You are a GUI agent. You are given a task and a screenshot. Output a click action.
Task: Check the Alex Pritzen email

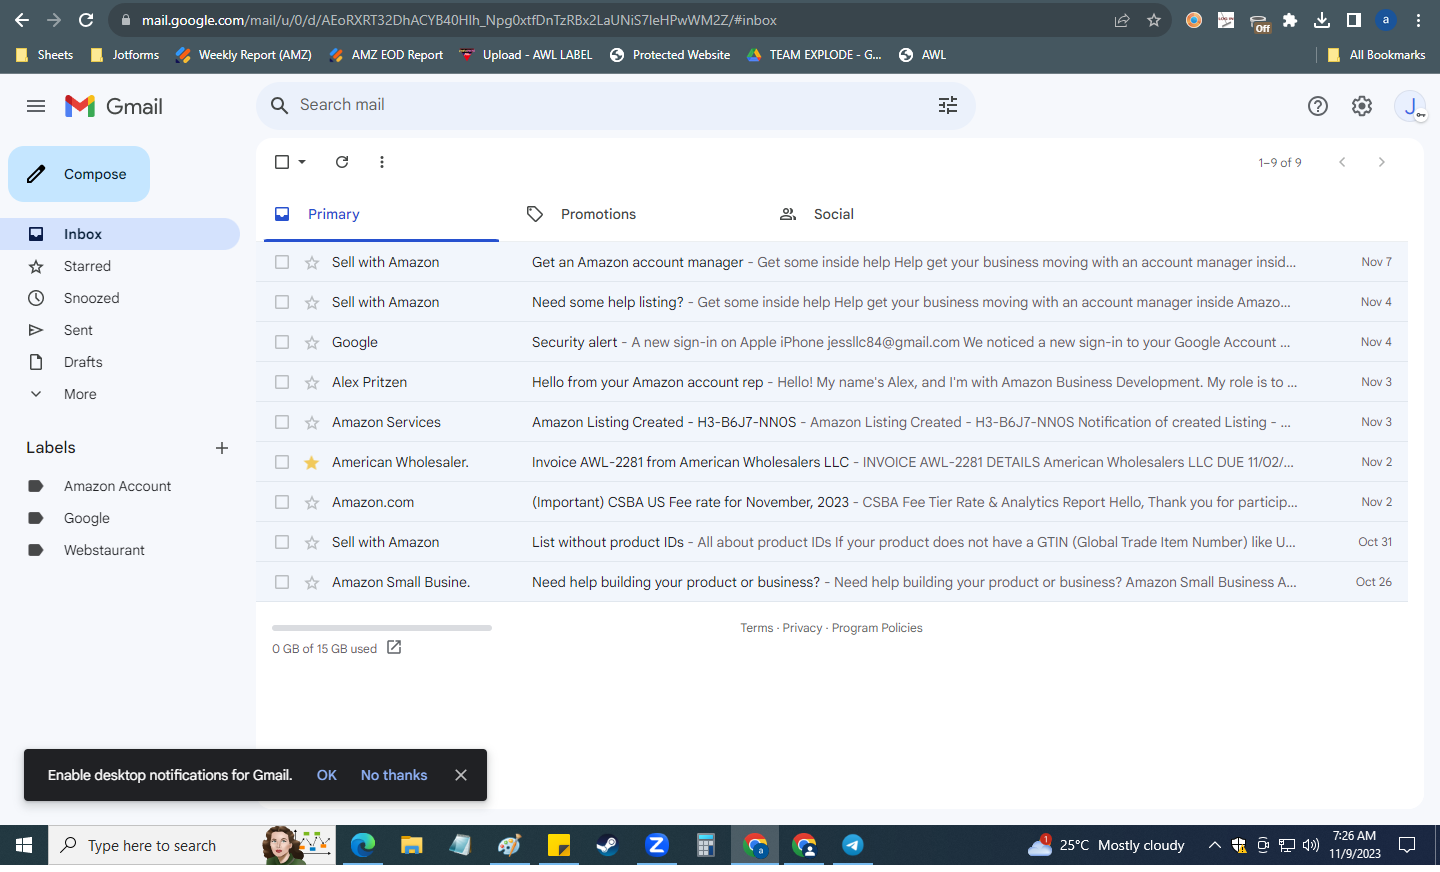(282, 382)
